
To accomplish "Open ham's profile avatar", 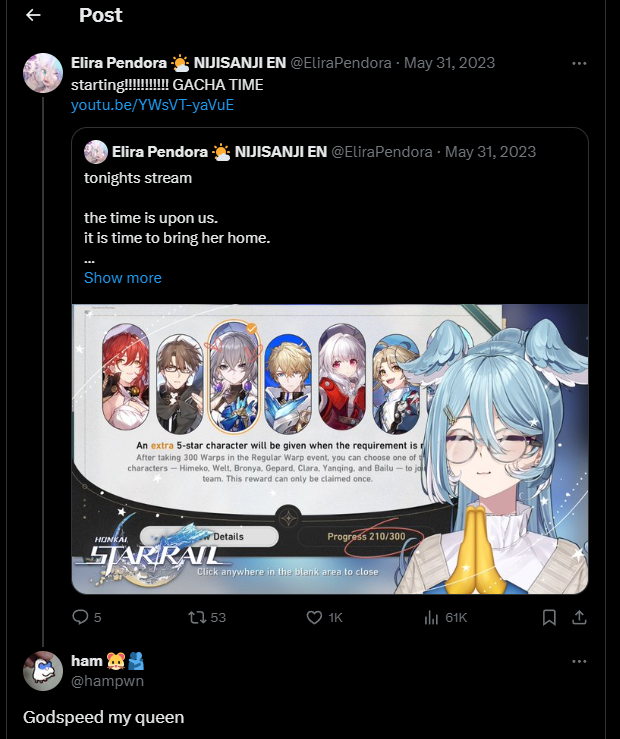I will click(43, 671).
